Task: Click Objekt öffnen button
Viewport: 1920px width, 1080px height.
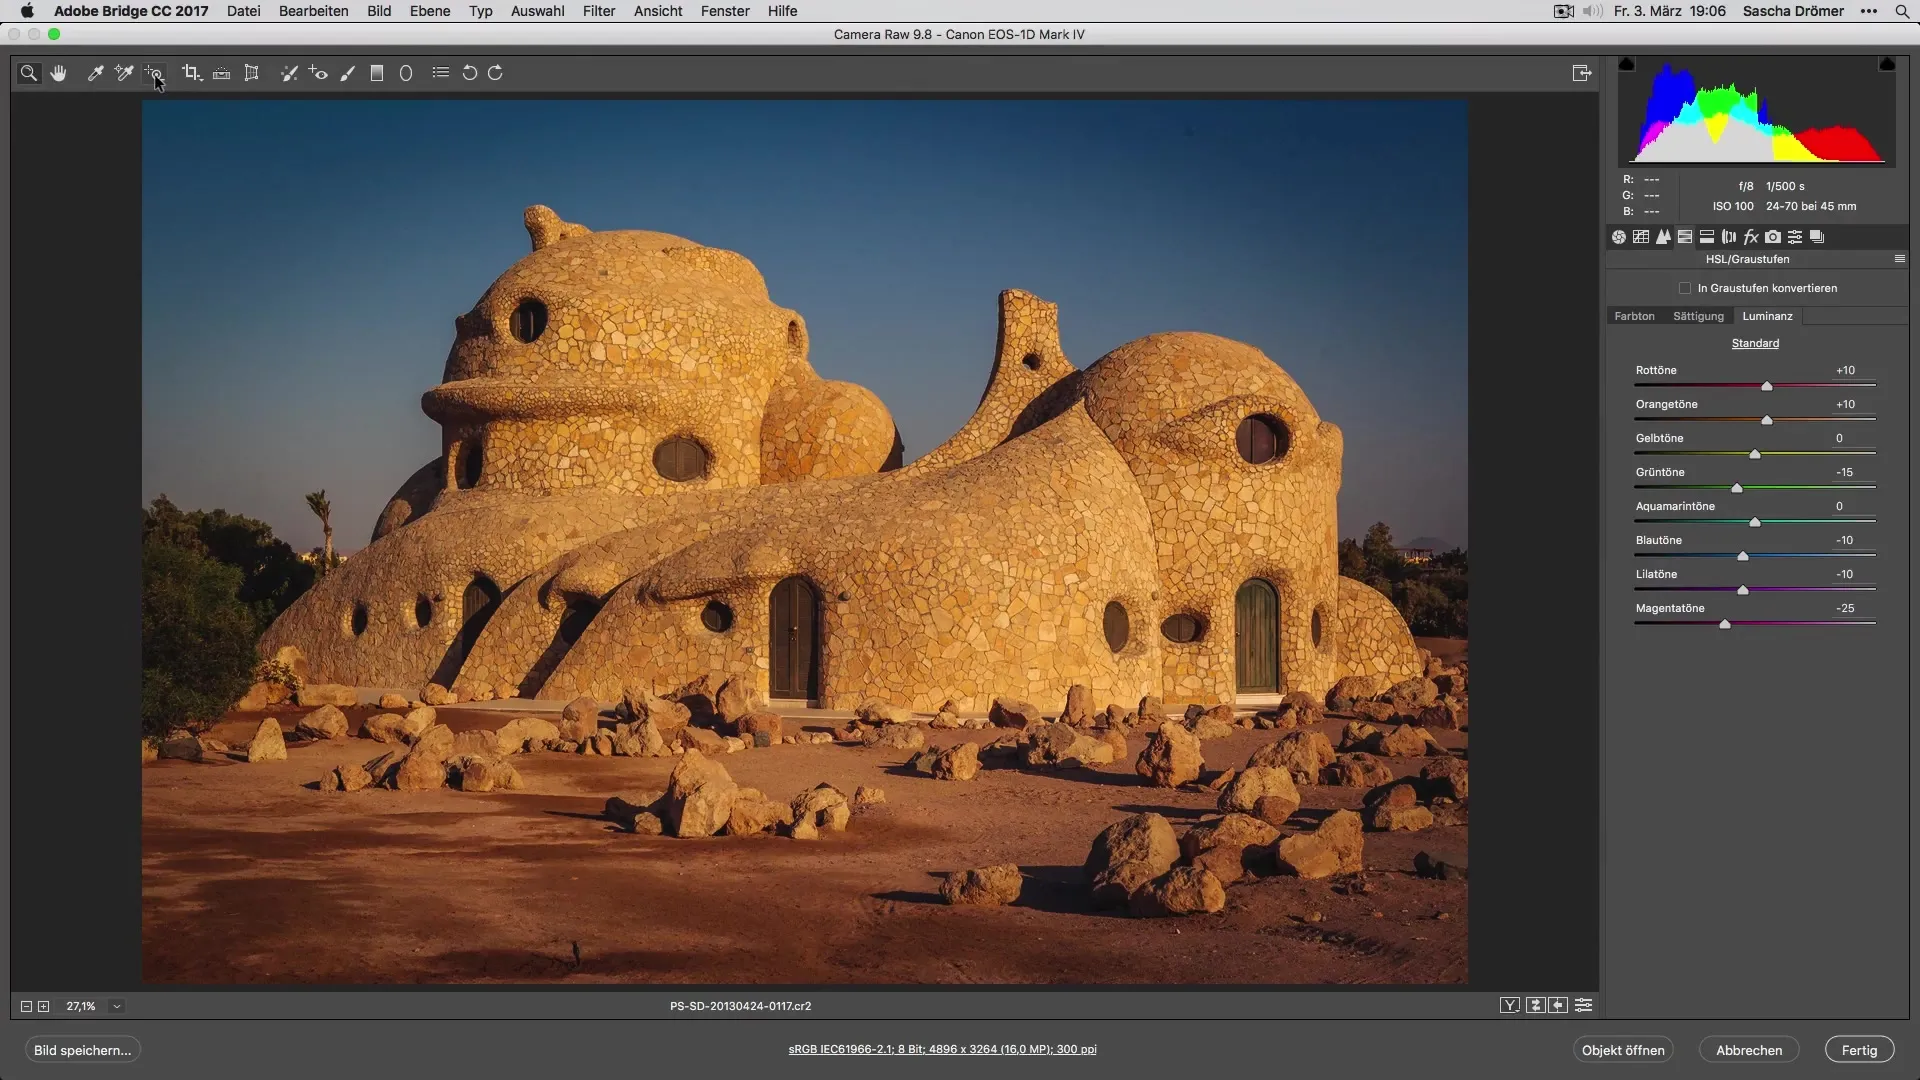Action: pyautogui.click(x=1623, y=1050)
